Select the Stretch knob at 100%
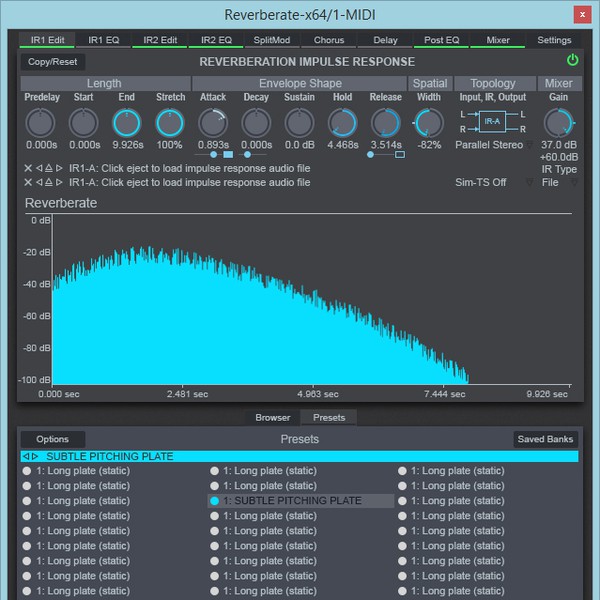This screenshot has height=600, width=600. pyautogui.click(x=170, y=123)
